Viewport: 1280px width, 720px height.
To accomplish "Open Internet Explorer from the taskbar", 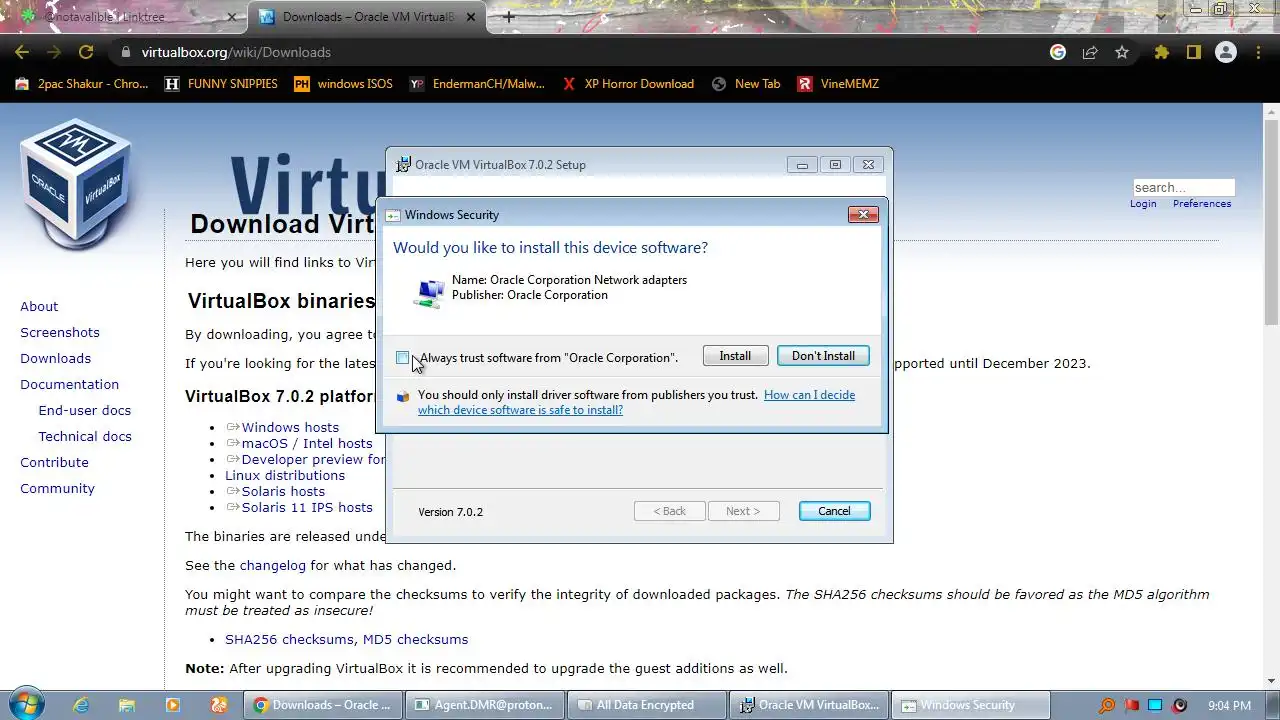I will point(81,705).
